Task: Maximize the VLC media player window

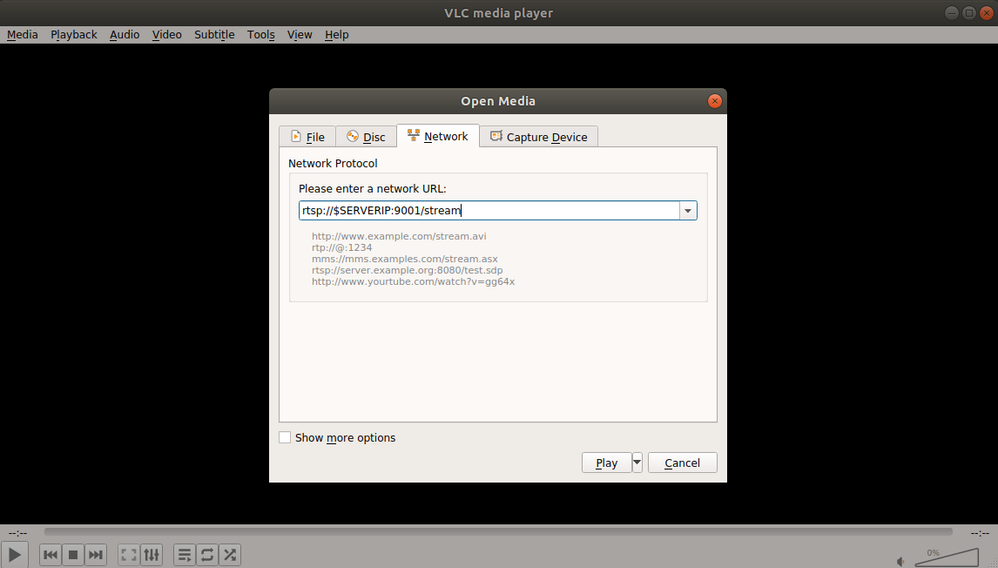Action: pos(969,13)
